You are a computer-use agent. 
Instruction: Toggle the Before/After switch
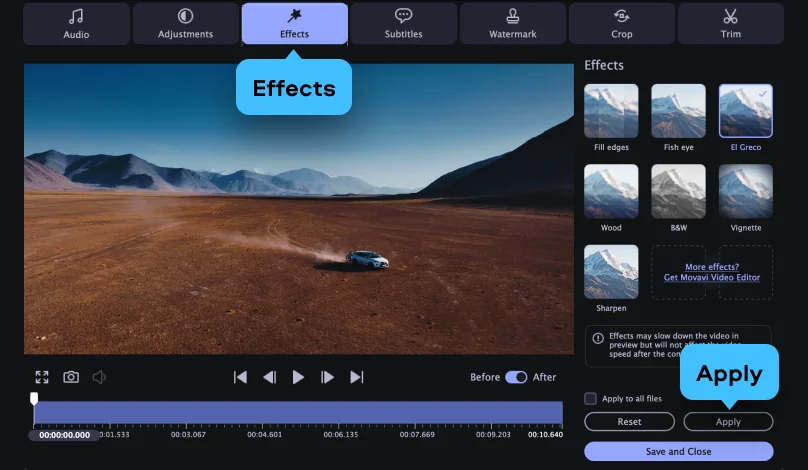(x=516, y=377)
